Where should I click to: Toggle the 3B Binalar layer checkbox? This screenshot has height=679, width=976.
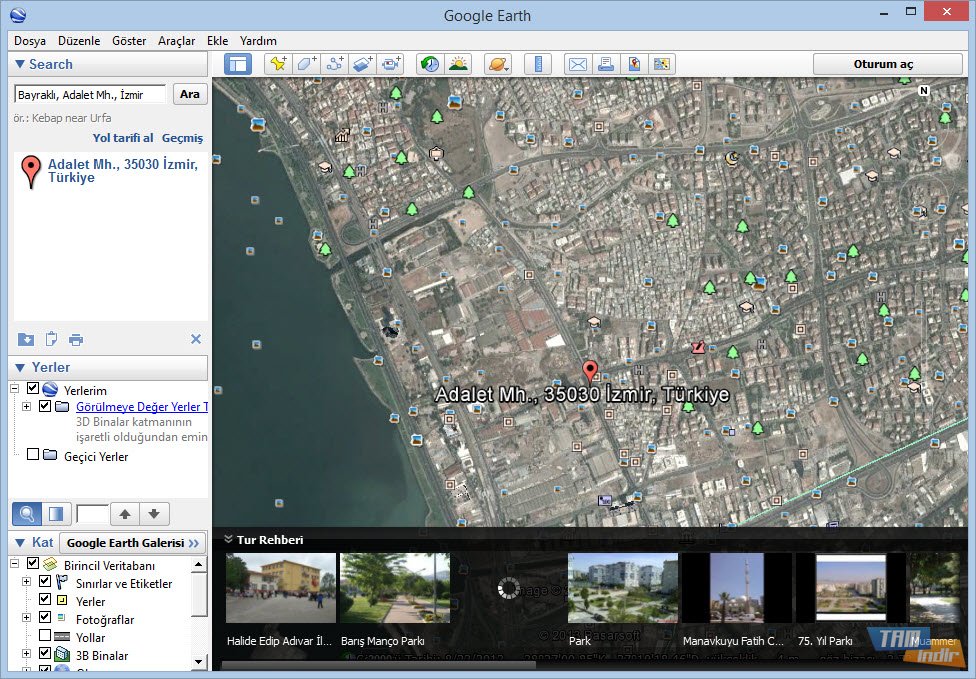(x=45, y=653)
